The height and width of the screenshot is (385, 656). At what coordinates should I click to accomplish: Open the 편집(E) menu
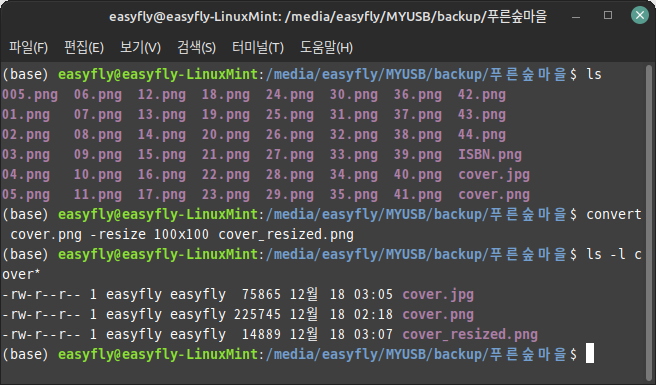coord(84,47)
